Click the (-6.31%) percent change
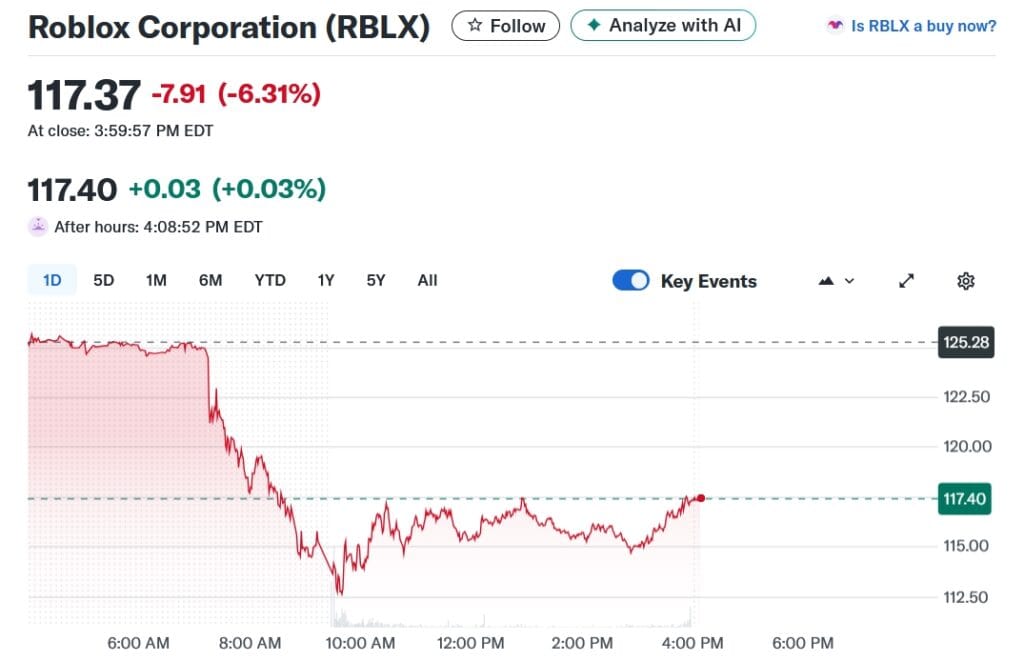1024x661 pixels. point(269,94)
